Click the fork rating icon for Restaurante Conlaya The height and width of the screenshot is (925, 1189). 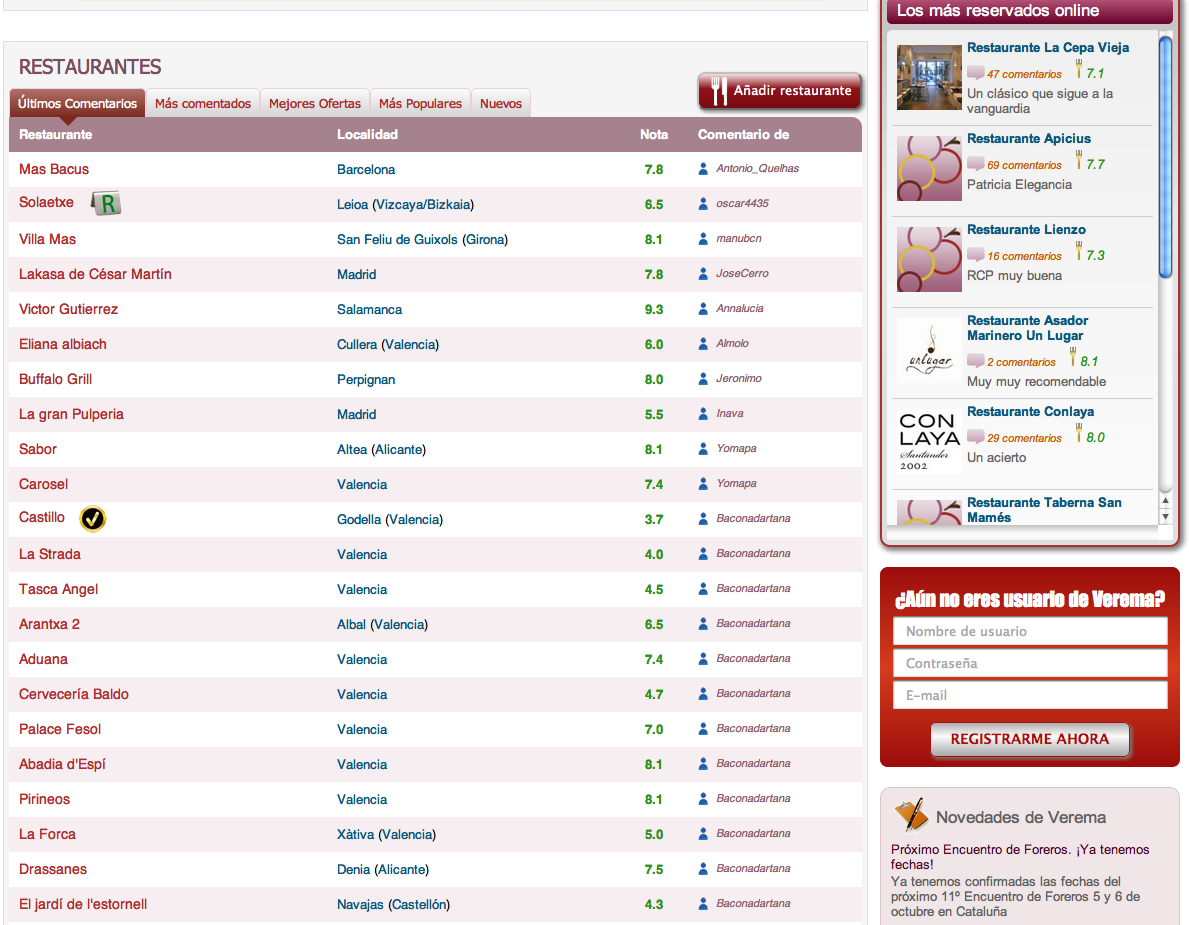[x=1078, y=434]
